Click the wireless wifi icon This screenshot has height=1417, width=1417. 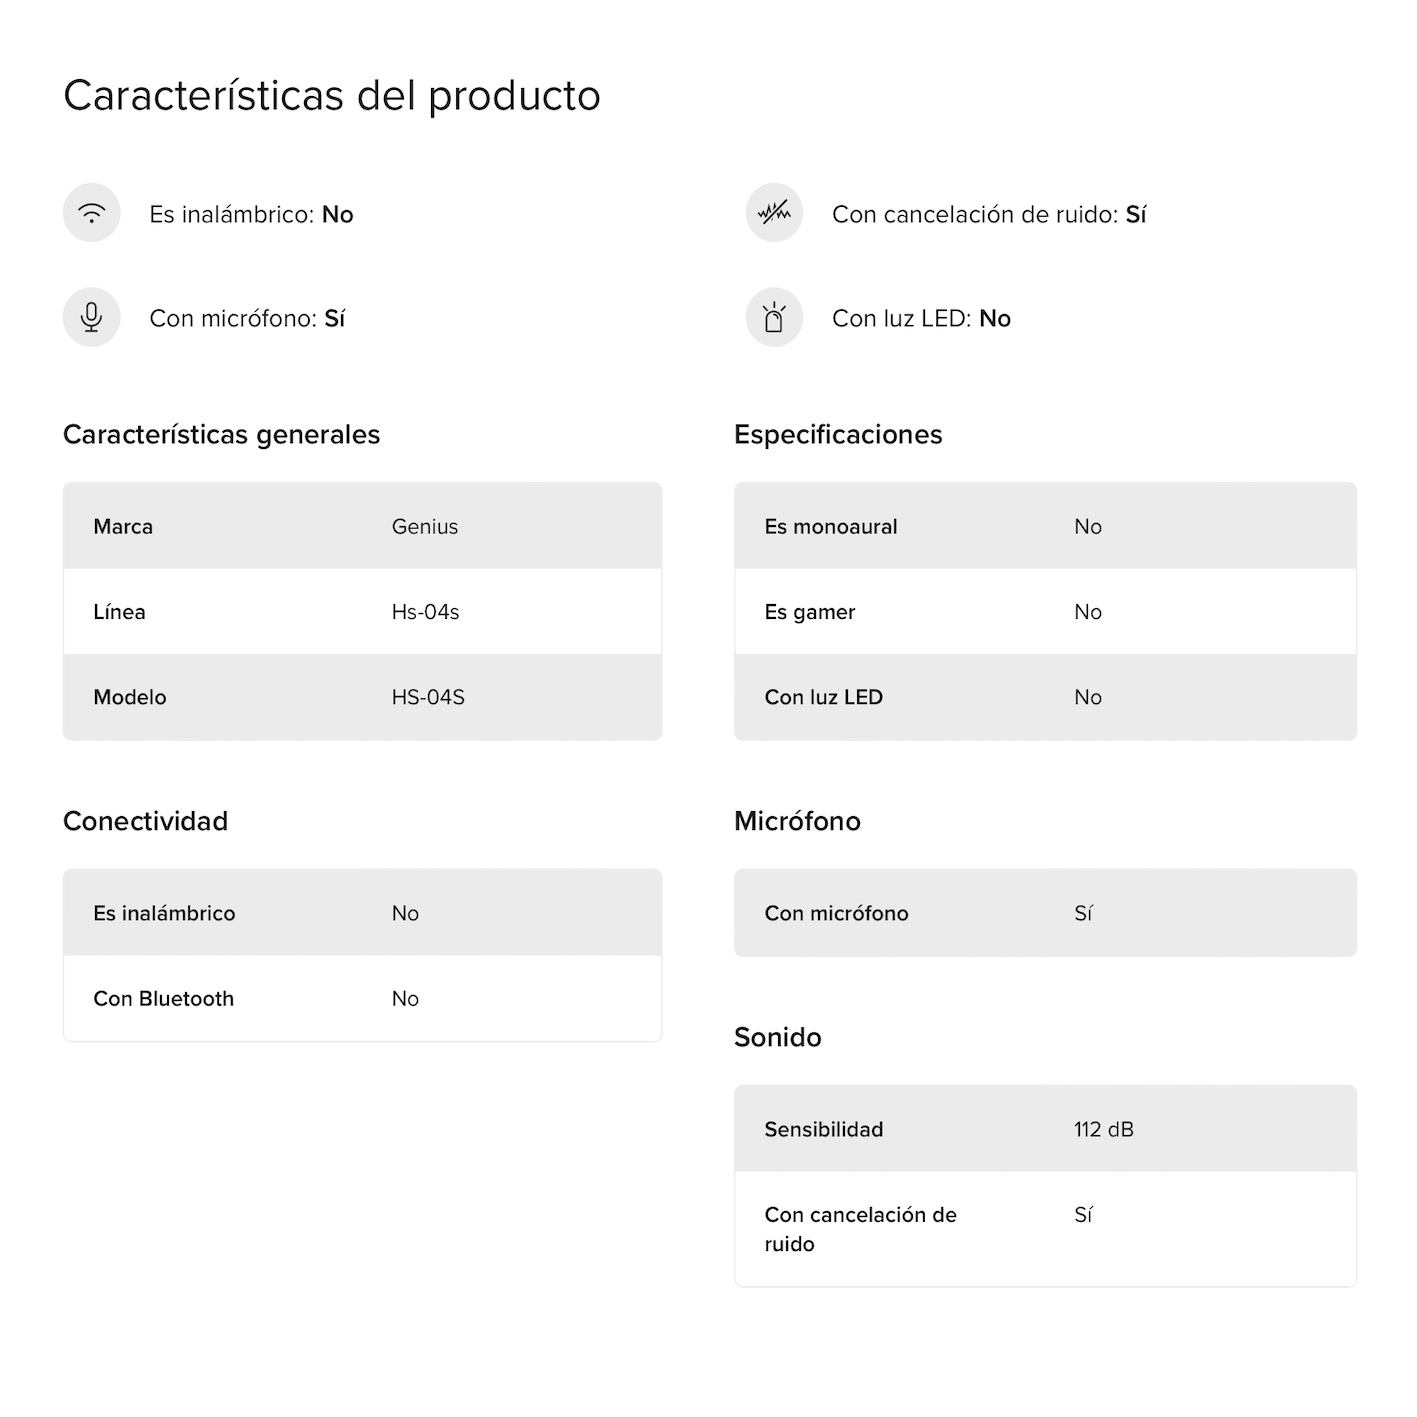[91, 213]
